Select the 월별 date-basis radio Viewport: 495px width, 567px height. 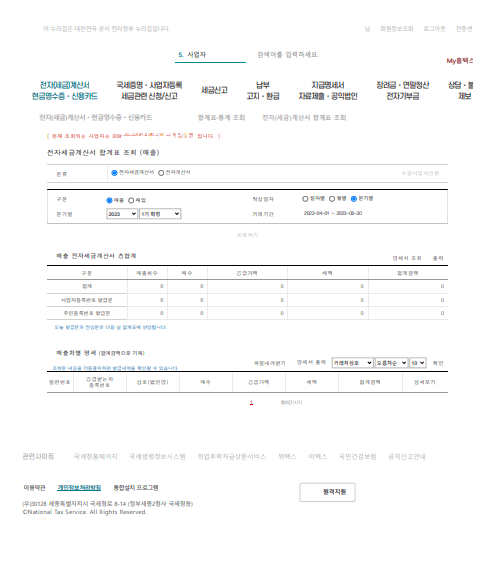point(332,199)
